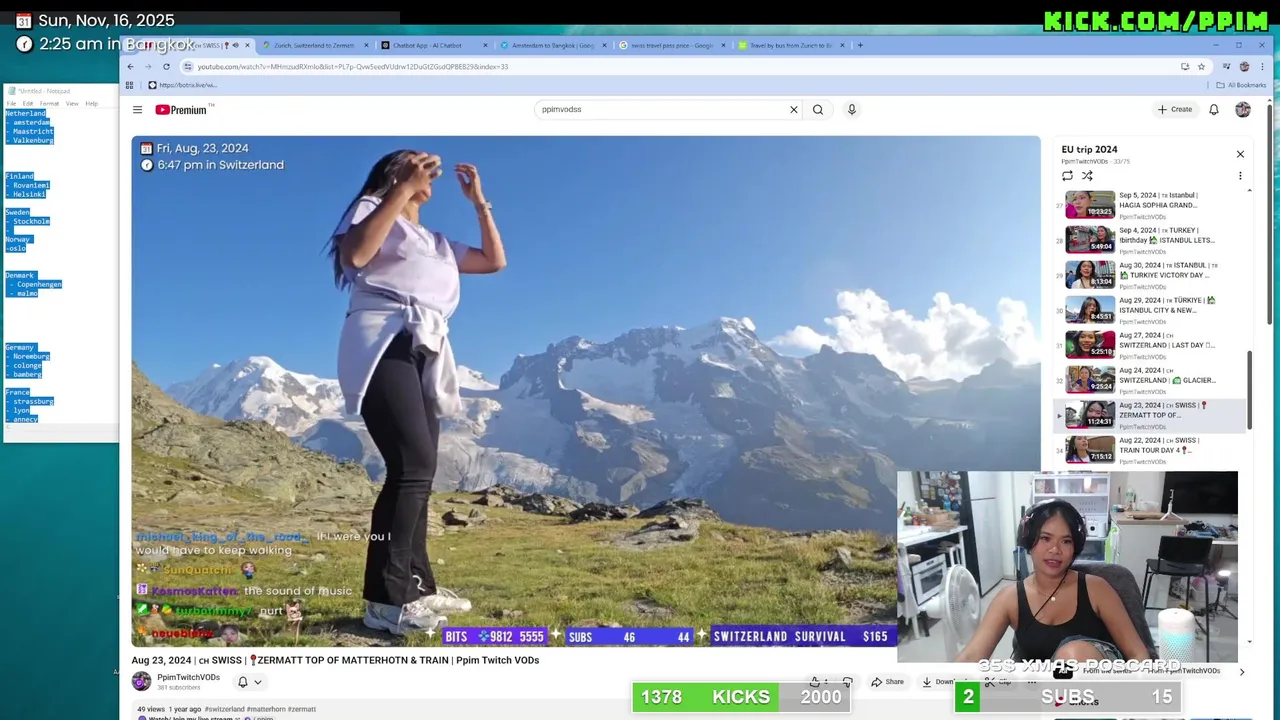Toggle shuffle playlist
The image size is (1280, 720).
point(1087,176)
